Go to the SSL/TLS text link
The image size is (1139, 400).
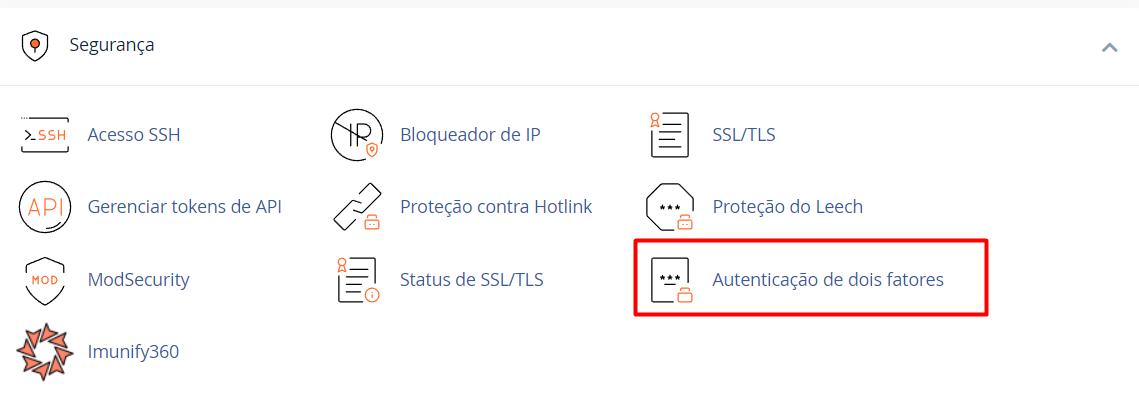744,135
